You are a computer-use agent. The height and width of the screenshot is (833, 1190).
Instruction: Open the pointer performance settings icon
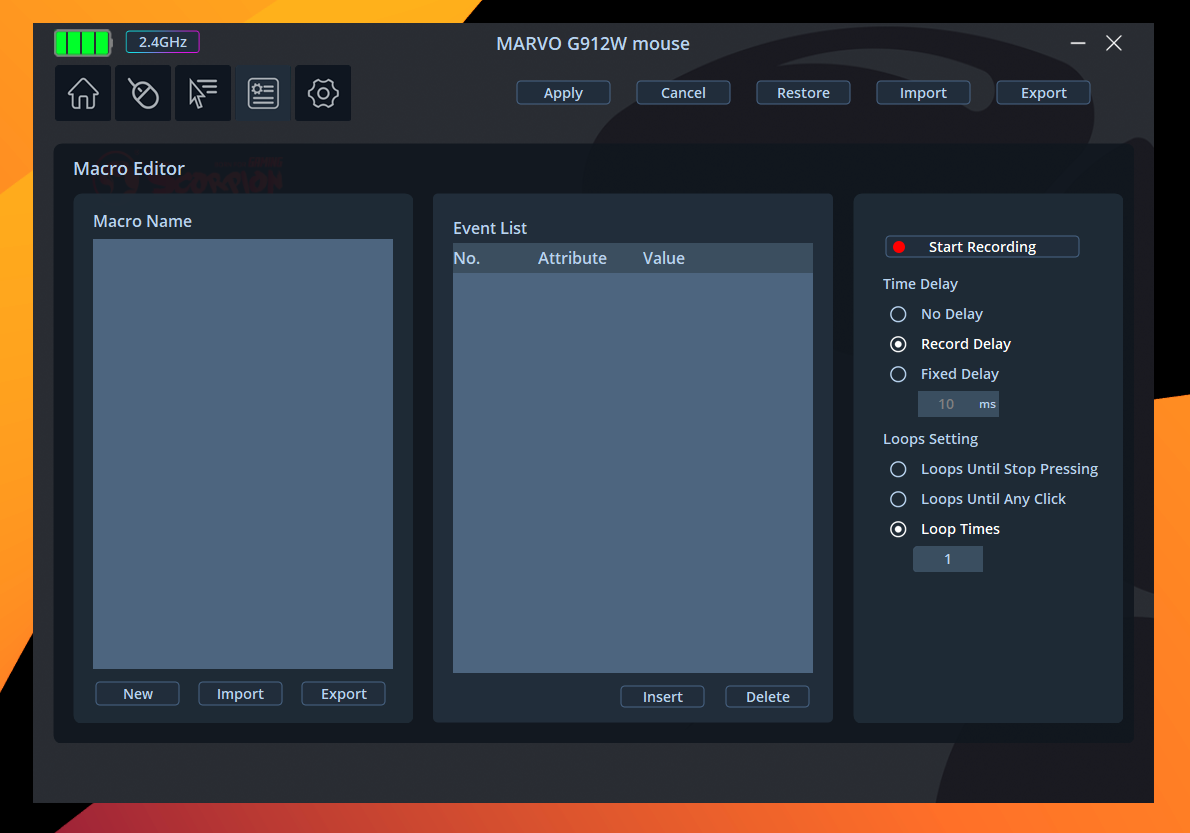(x=203, y=94)
